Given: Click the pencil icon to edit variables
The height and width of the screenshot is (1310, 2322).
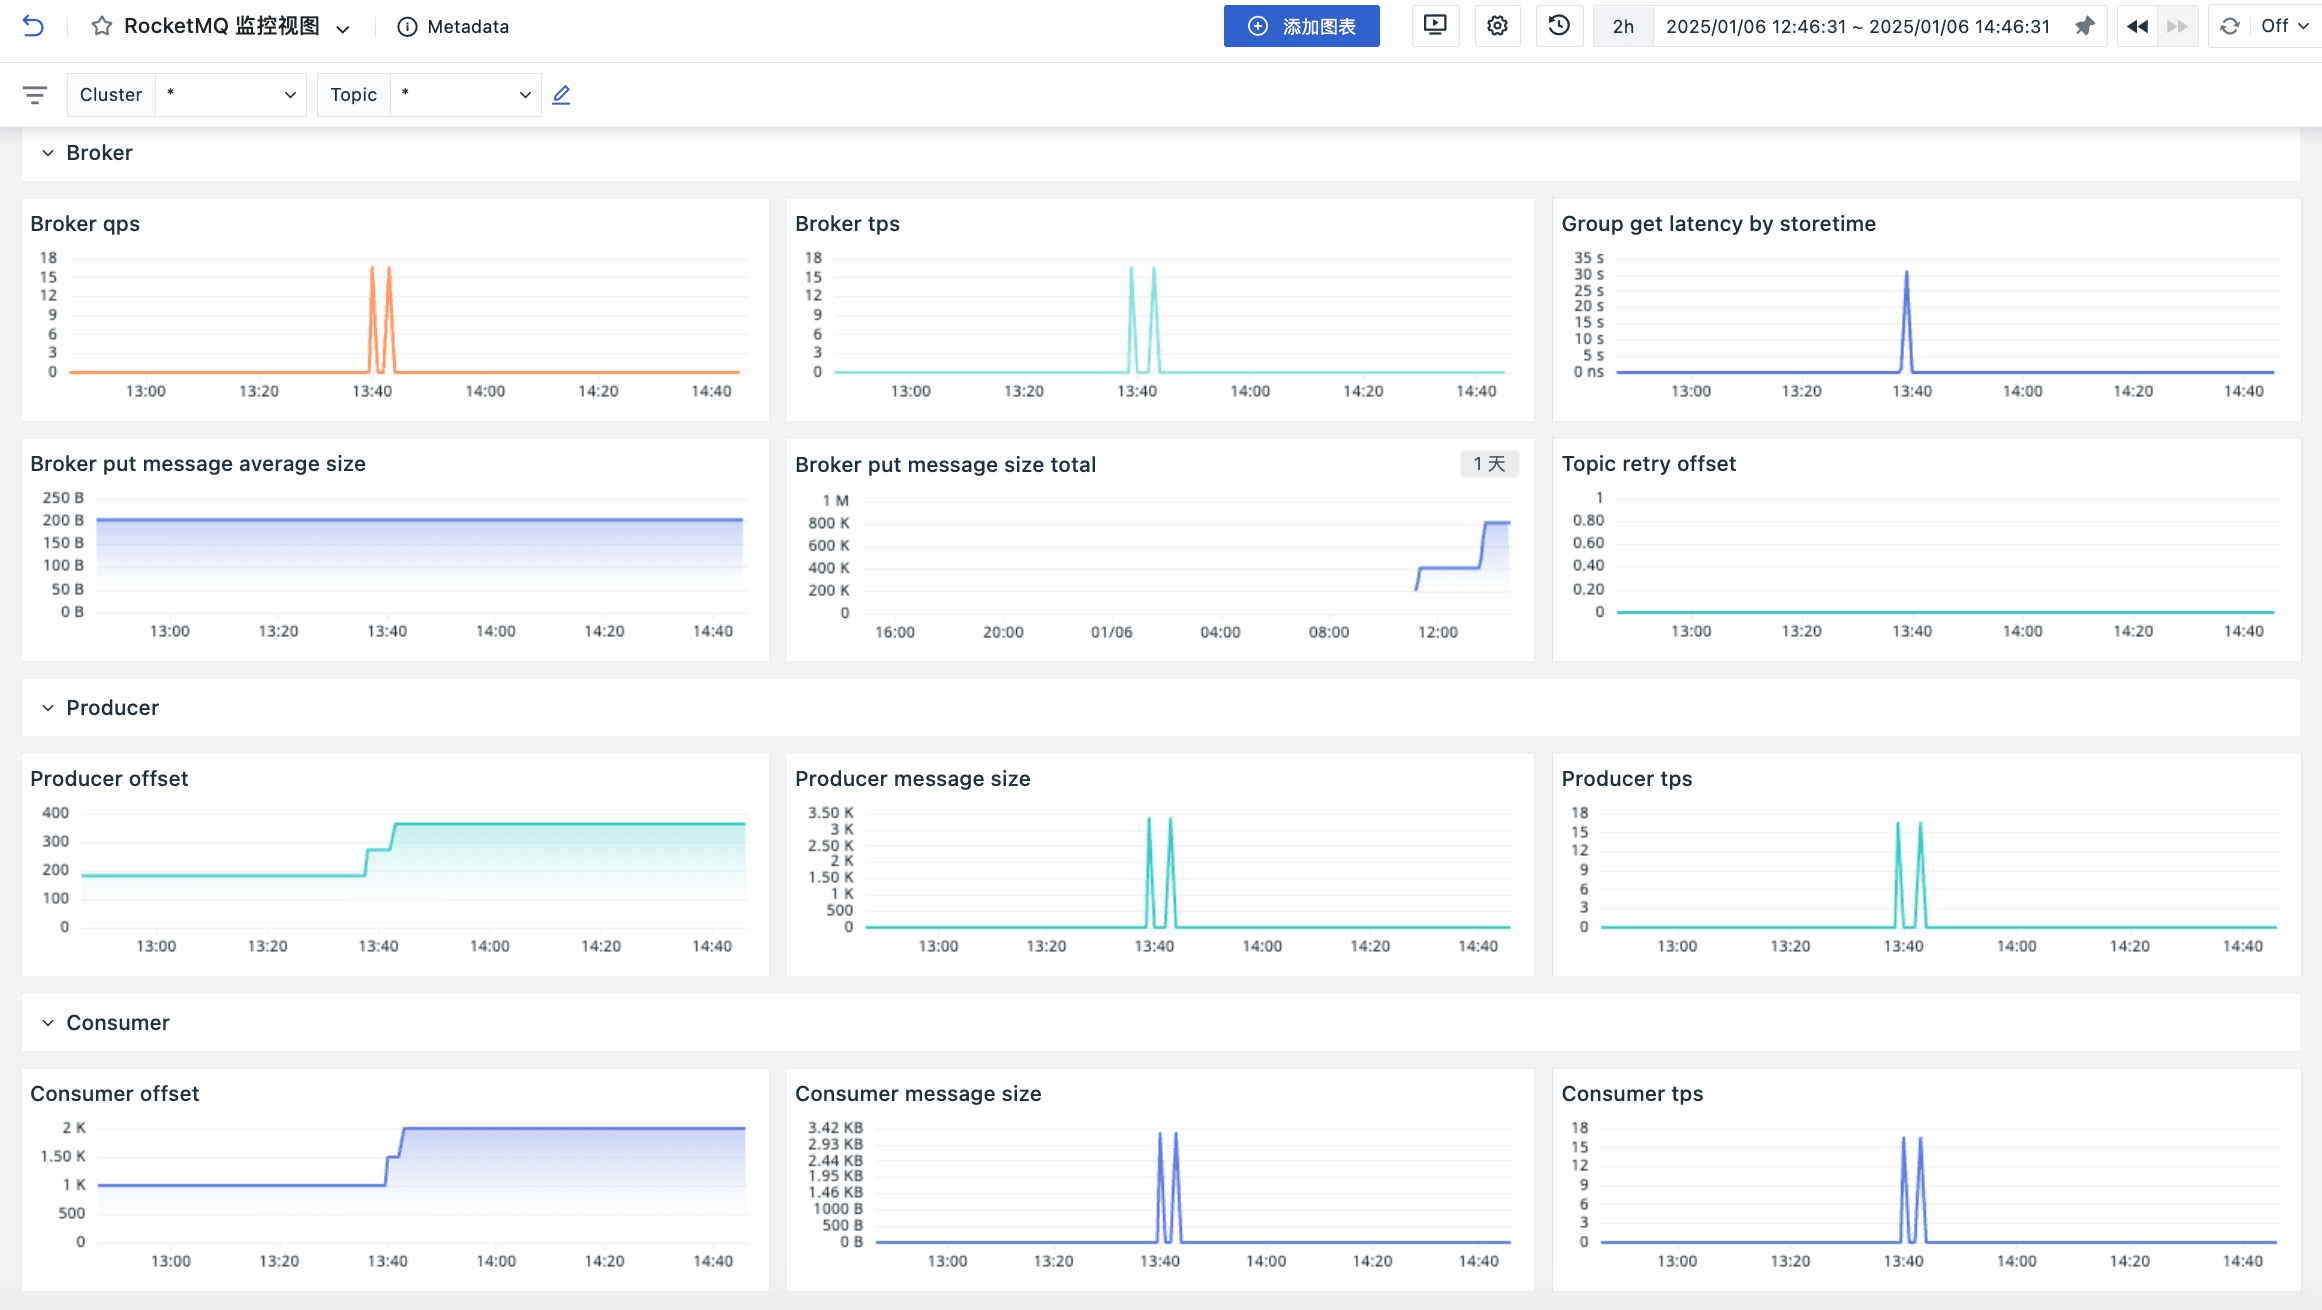Looking at the screenshot, I should click(x=561, y=94).
